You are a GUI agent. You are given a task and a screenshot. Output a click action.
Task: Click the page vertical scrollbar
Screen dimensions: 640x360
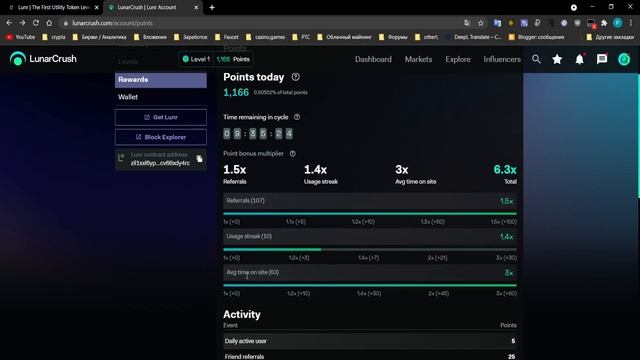(638, 135)
